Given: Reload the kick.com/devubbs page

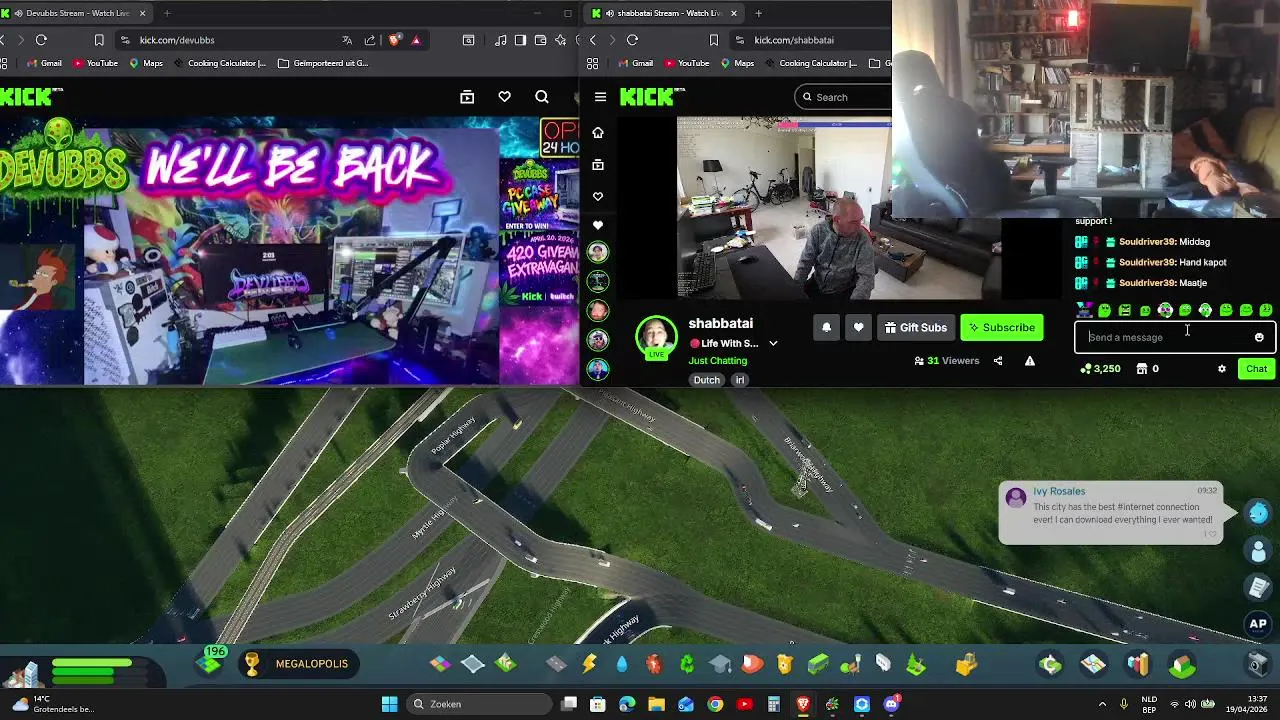Looking at the screenshot, I should [x=41, y=40].
